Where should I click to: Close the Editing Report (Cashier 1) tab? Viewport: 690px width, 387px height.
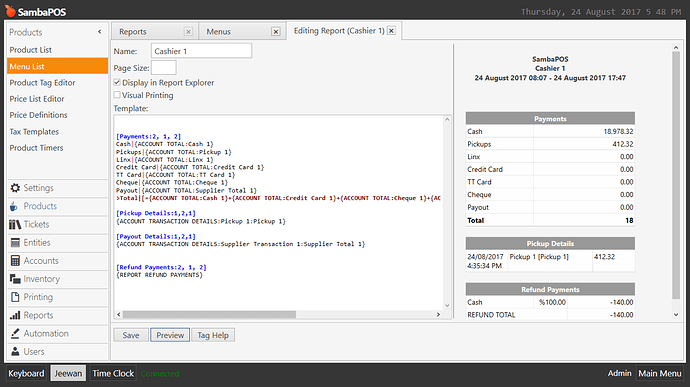pyautogui.click(x=391, y=30)
